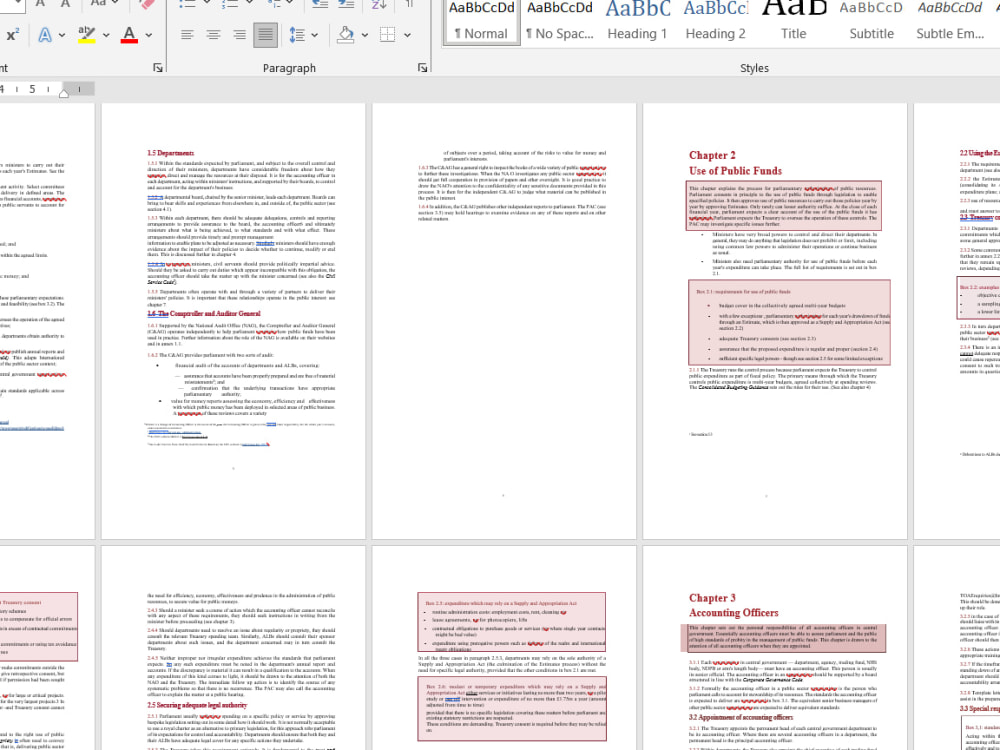Apply superscript formatting
The height and width of the screenshot is (750, 1000).
[x=11, y=35]
